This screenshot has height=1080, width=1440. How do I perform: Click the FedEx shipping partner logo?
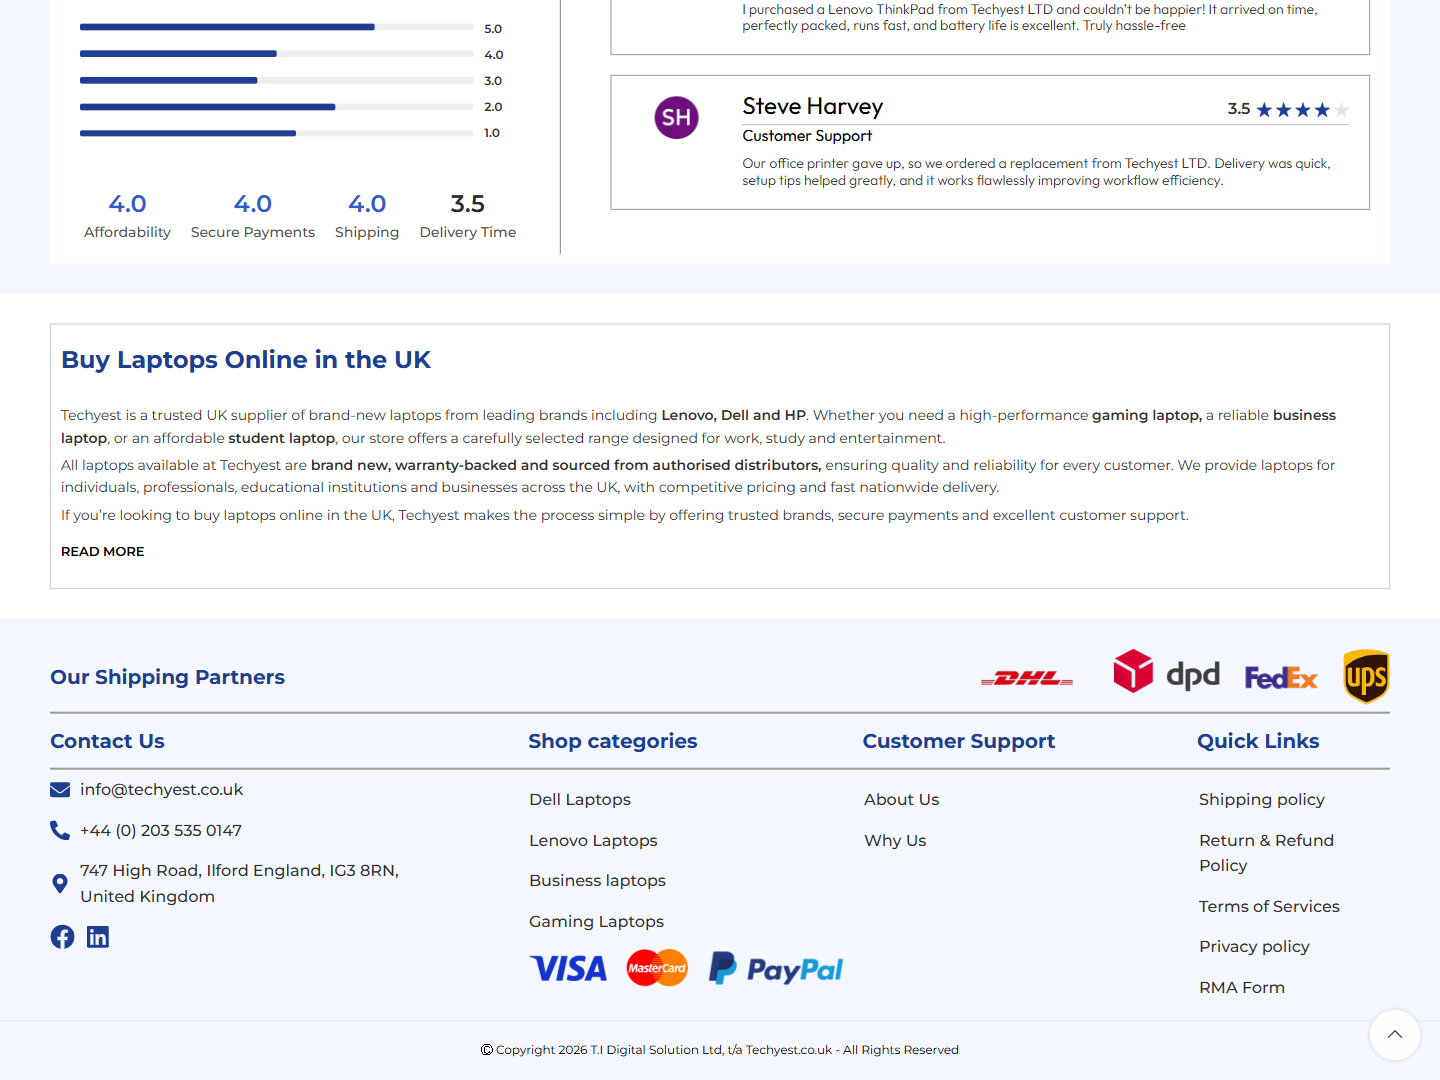coord(1281,678)
